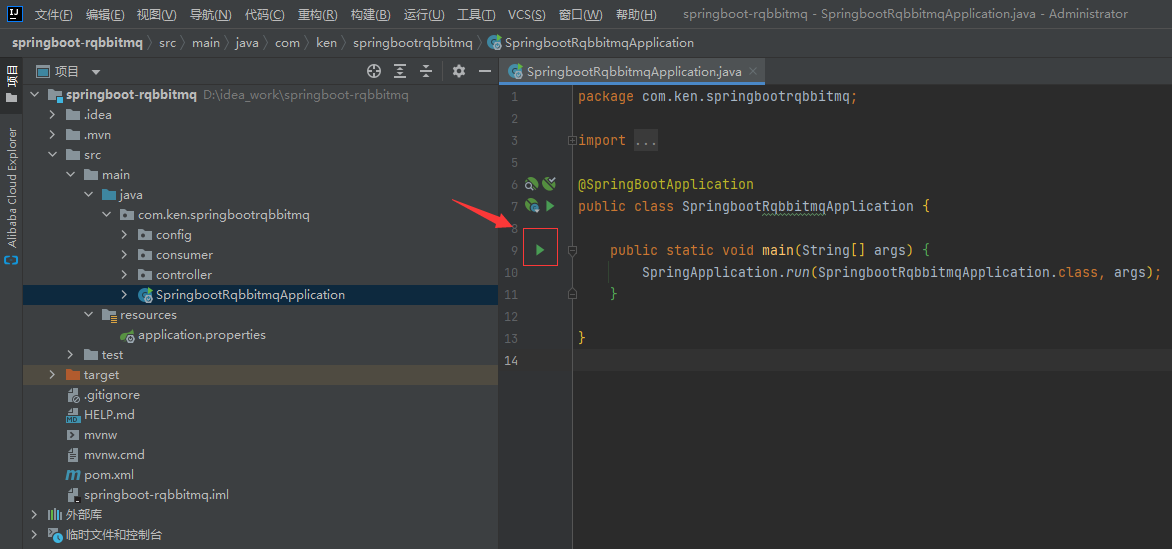The width and height of the screenshot is (1172, 549).
Task: Open the 重构(R) menu
Action: pyautogui.click(x=318, y=14)
